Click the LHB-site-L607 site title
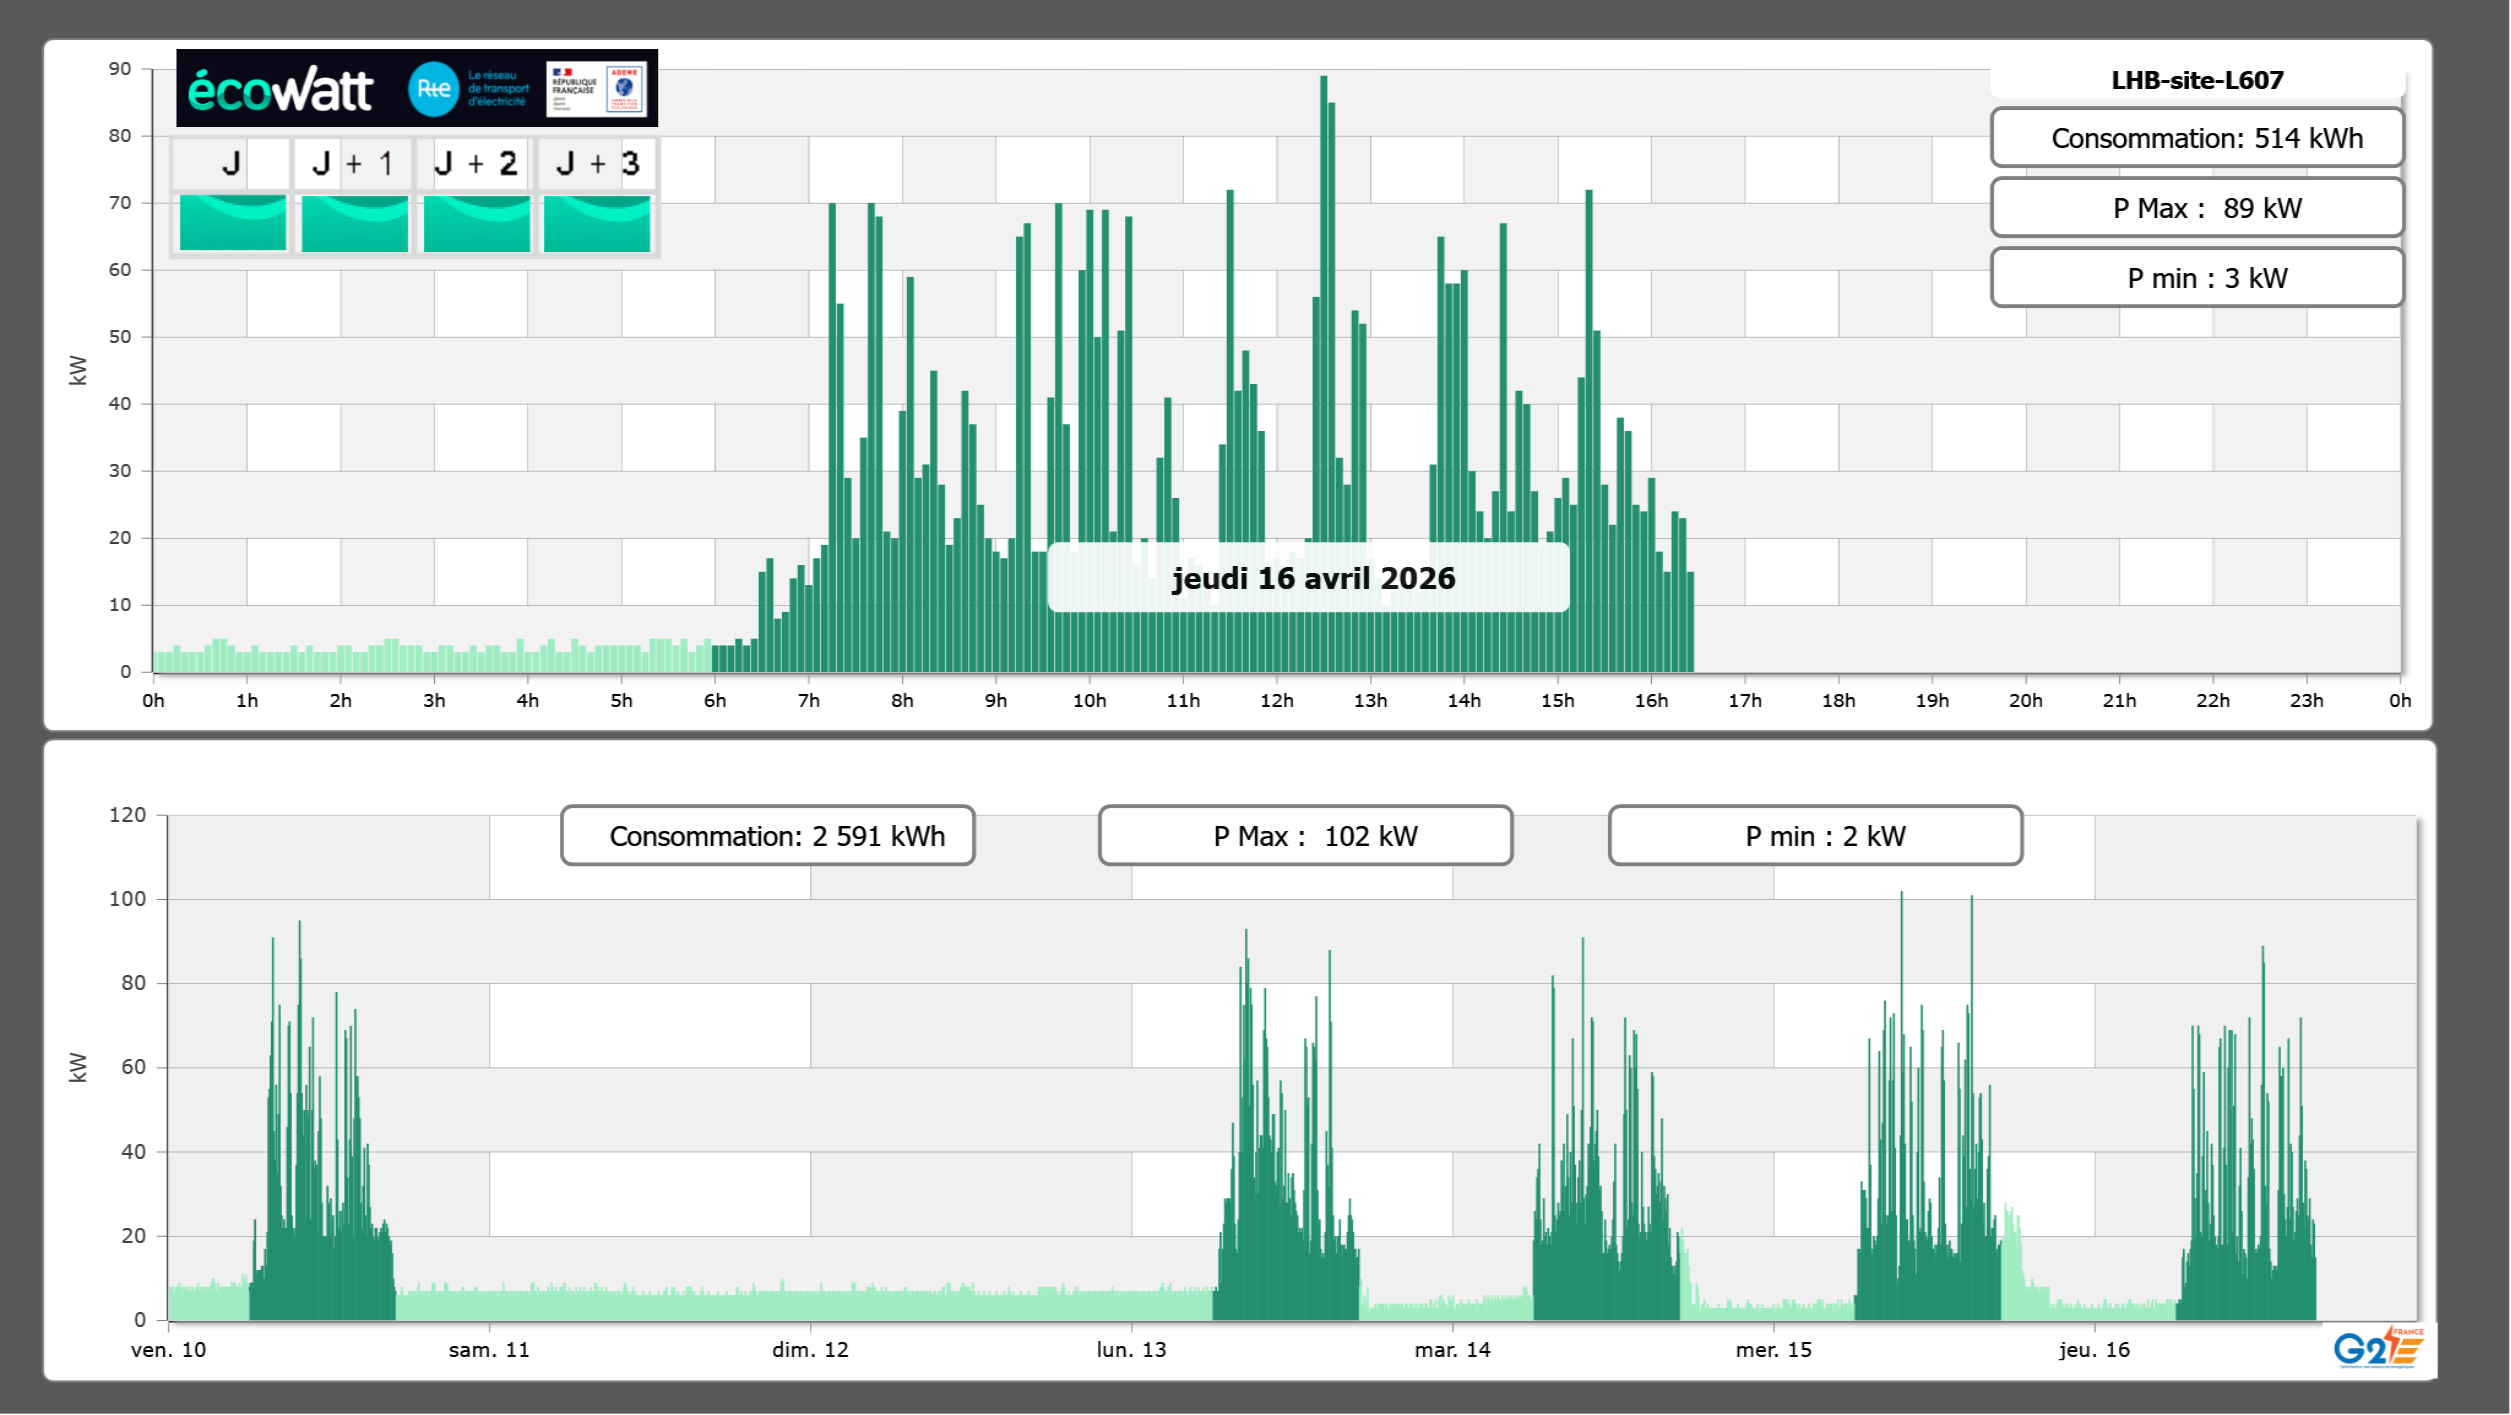 click(2197, 80)
